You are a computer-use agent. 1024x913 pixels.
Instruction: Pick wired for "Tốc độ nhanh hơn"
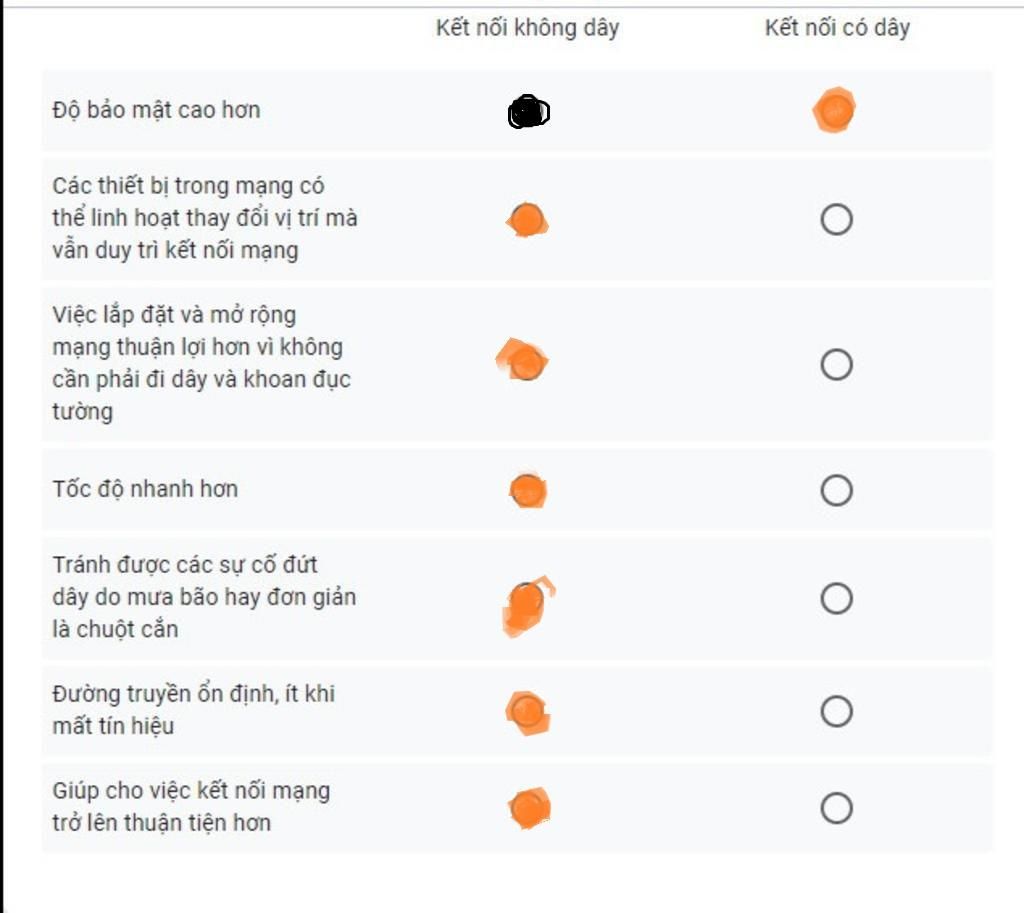837,490
